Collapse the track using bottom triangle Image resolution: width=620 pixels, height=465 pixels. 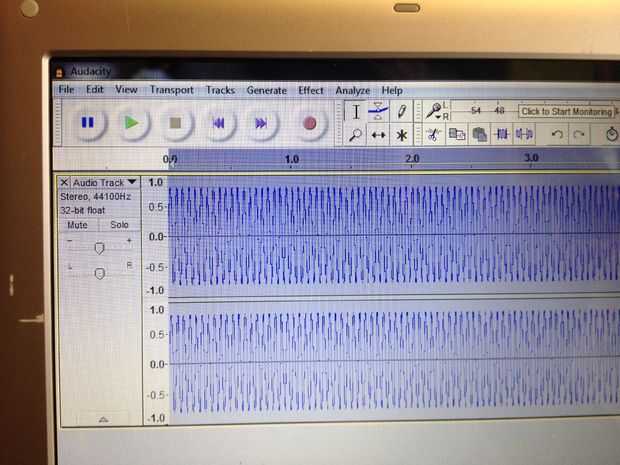tap(103, 419)
